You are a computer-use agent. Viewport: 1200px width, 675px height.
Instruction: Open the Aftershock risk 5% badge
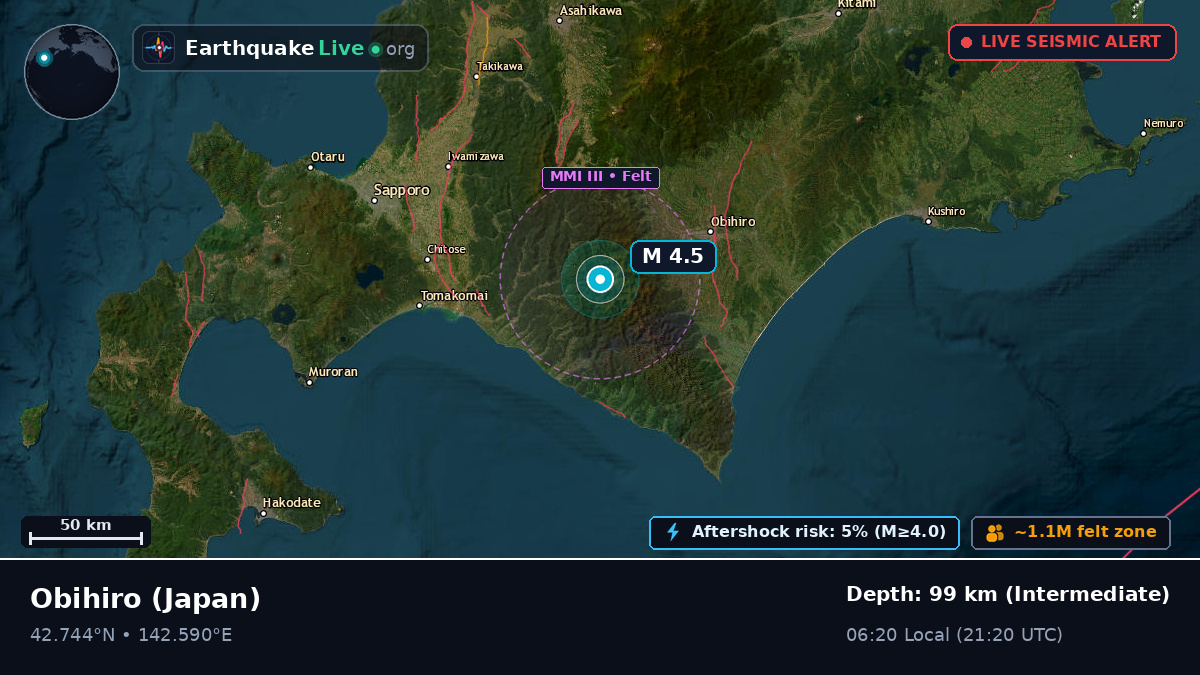(804, 533)
